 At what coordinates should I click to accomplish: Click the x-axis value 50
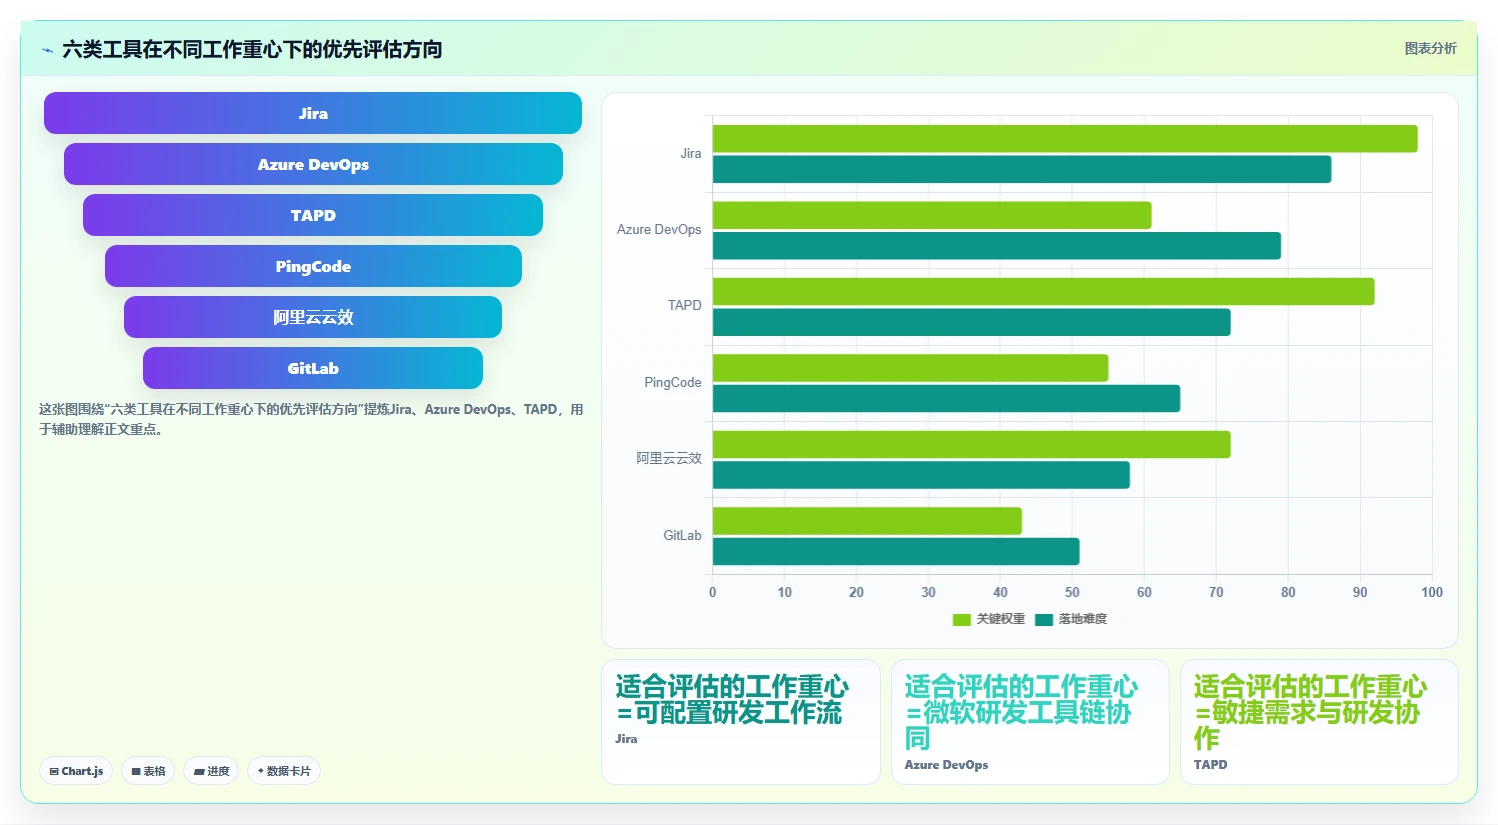pos(1072,593)
